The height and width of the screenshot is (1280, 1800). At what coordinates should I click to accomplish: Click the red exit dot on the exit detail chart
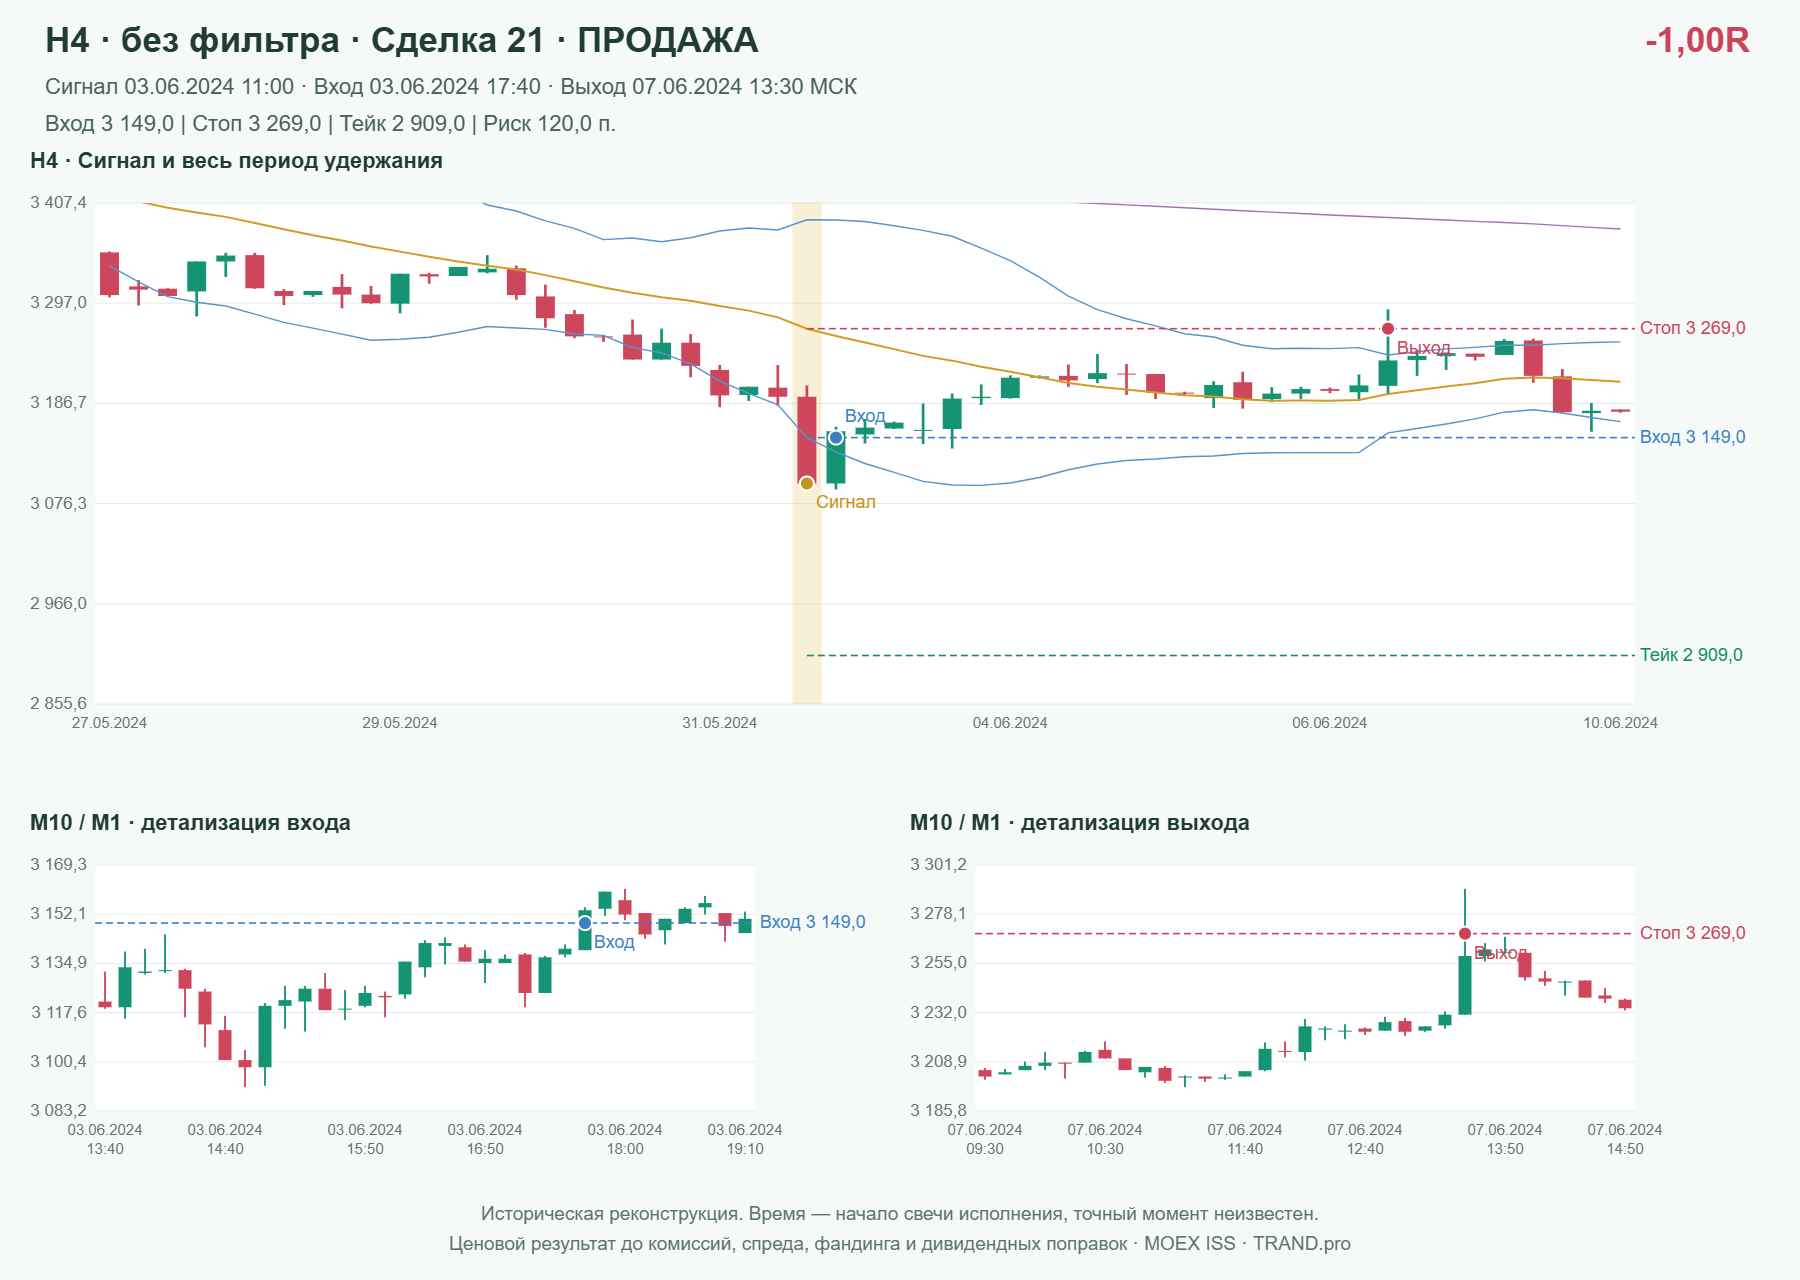point(1465,934)
